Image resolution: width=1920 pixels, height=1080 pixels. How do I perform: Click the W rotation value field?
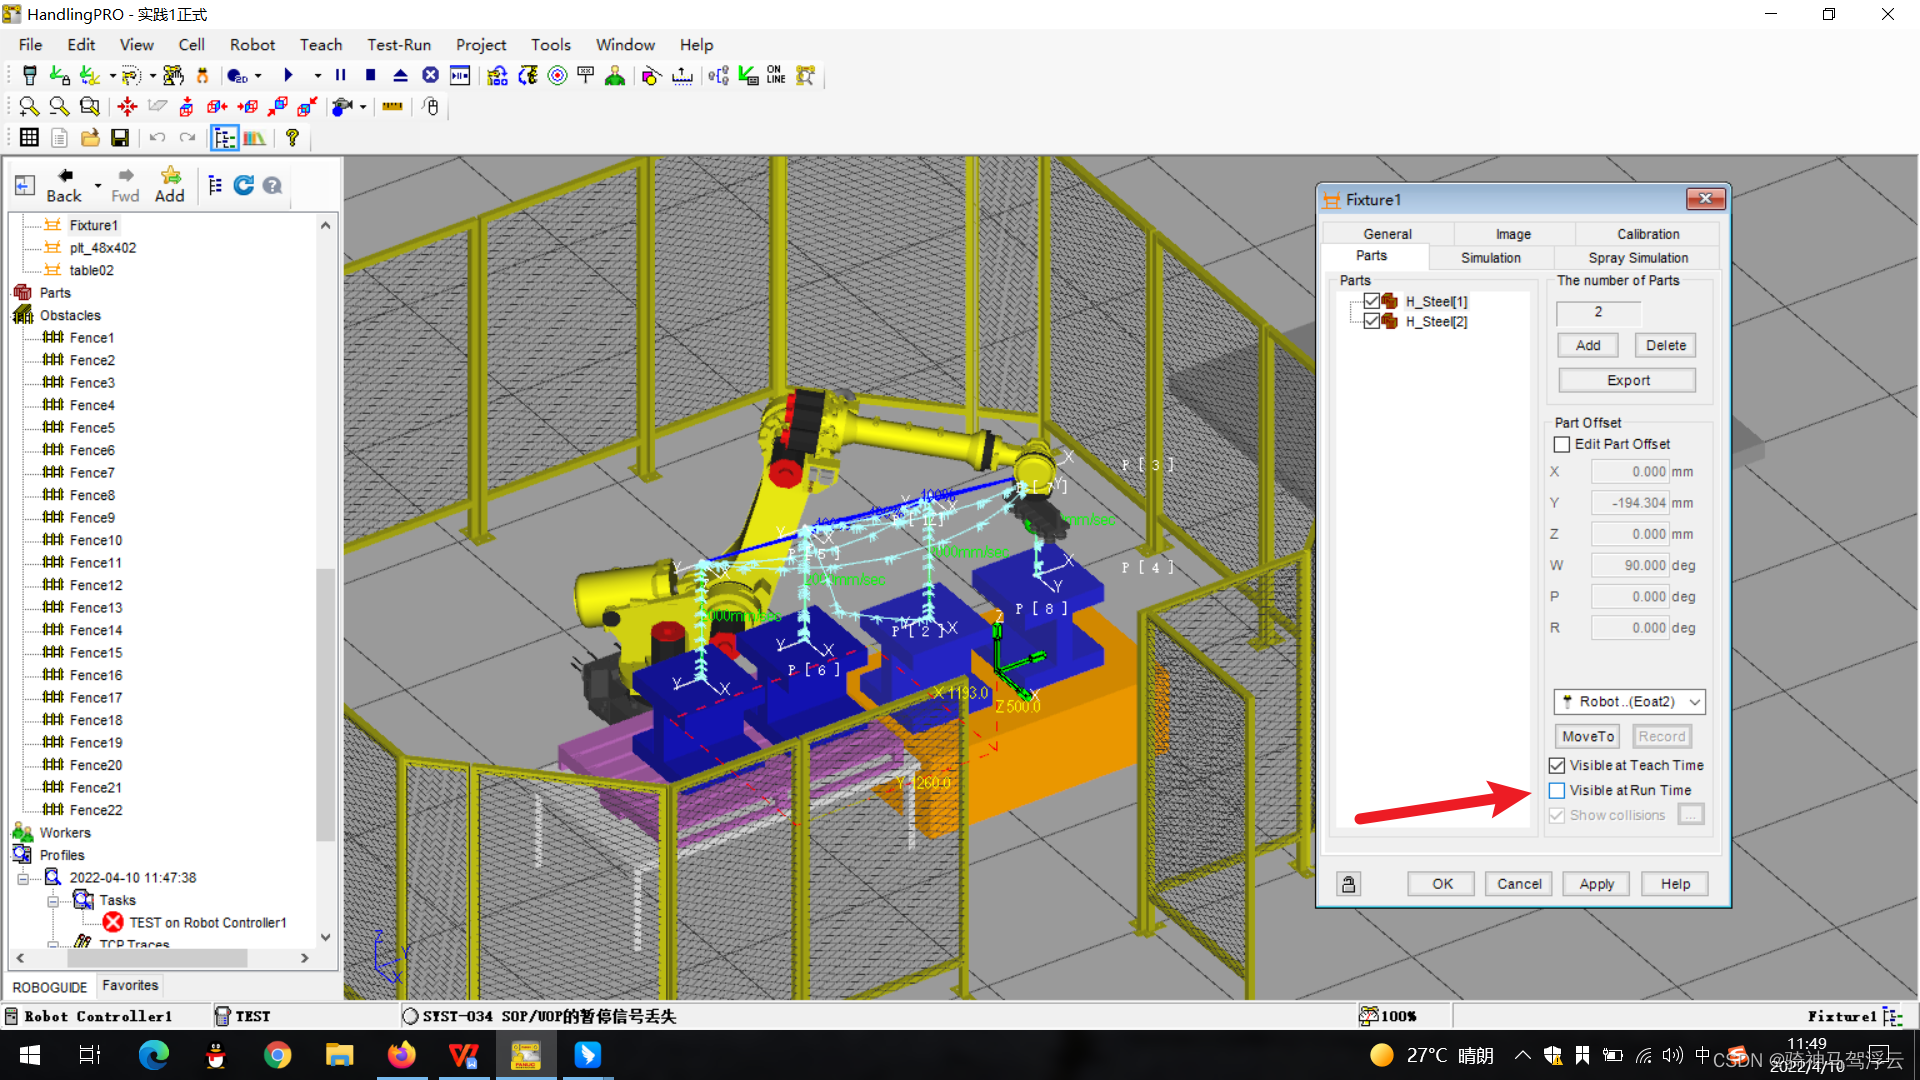(x=1630, y=566)
